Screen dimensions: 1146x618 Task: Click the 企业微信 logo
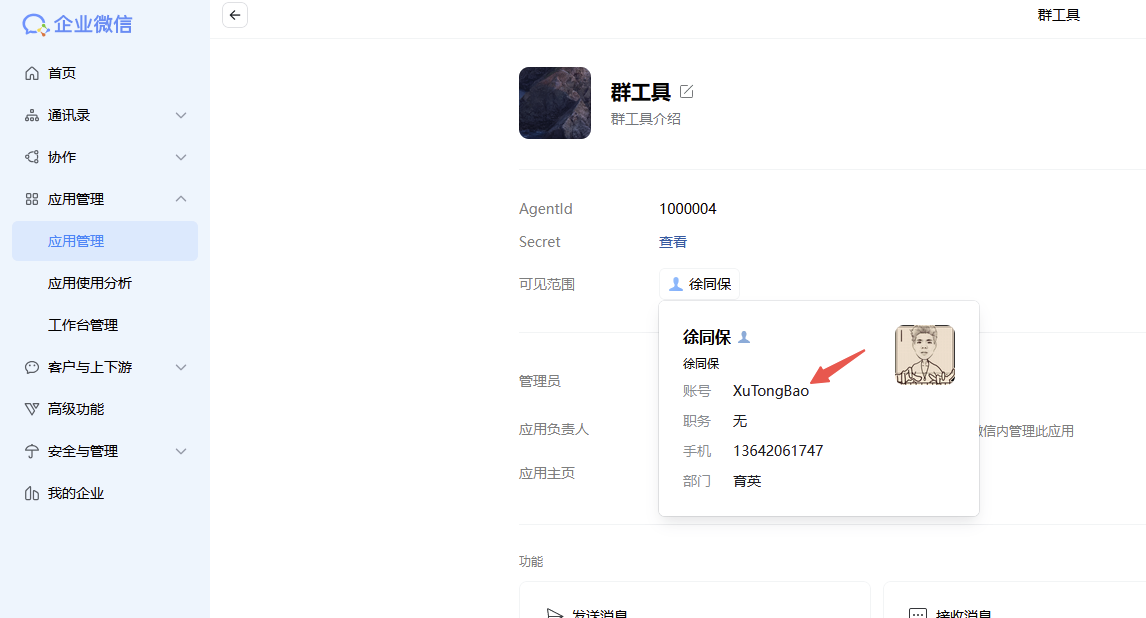pos(77,24)
